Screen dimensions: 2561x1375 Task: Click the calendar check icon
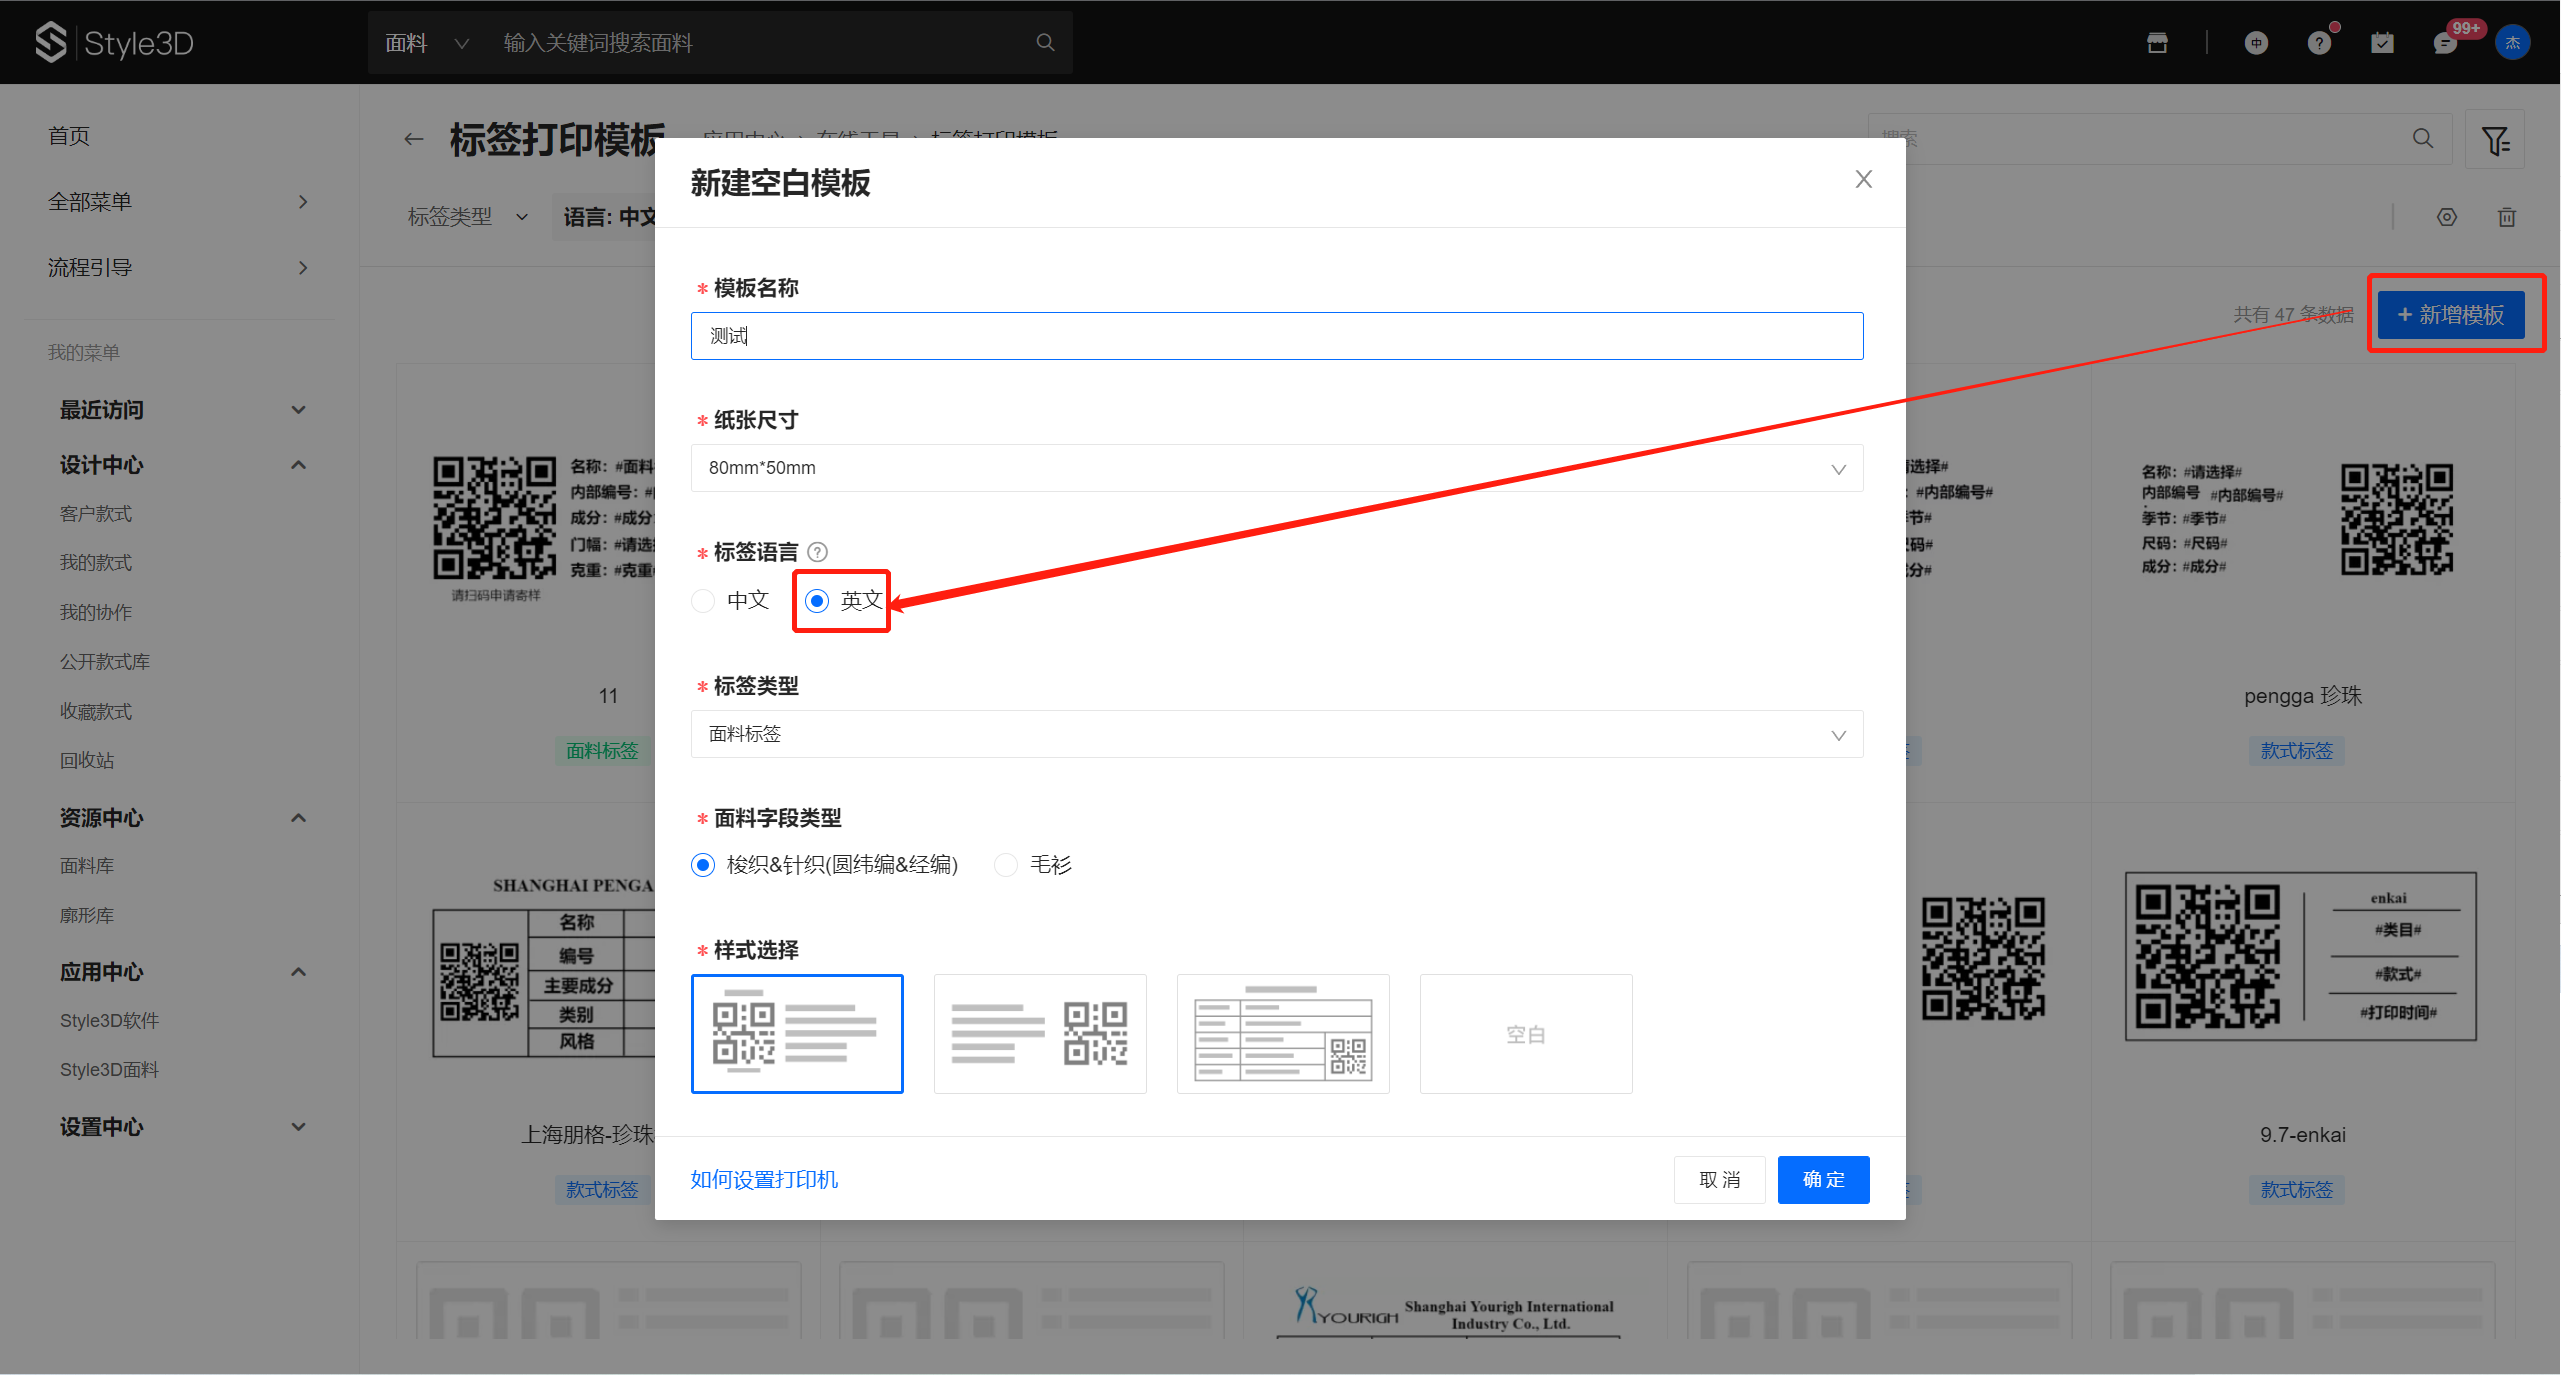click(2382, 43)
